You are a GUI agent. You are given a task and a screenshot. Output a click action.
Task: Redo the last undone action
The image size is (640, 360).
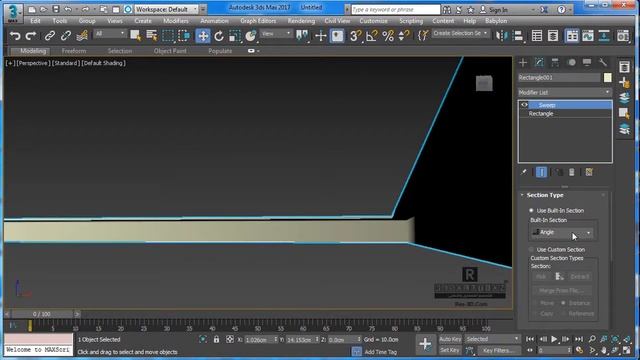31,36
